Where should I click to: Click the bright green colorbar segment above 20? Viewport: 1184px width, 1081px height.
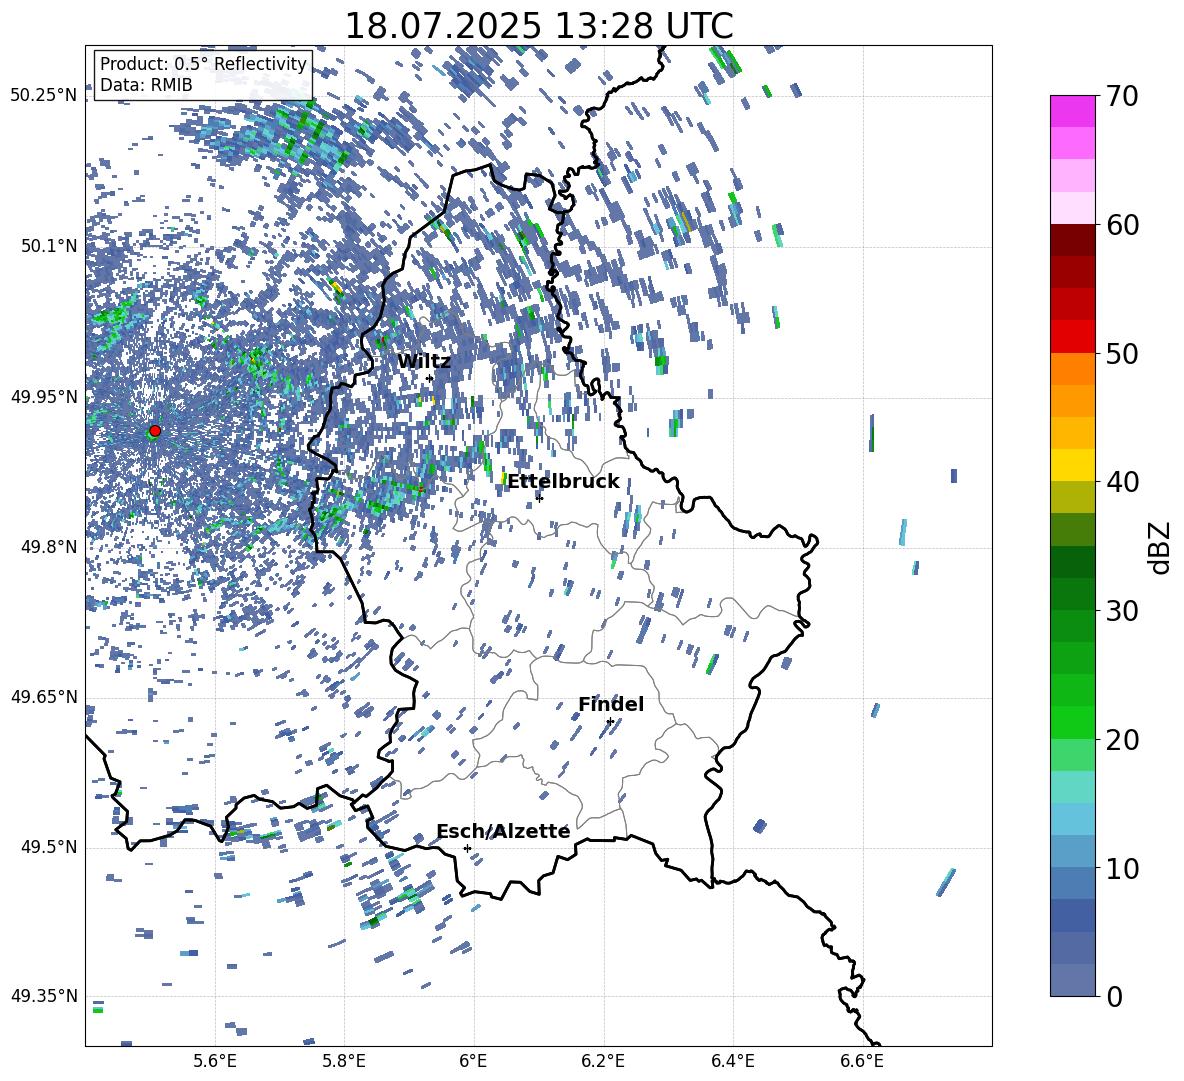(1072, 722)
